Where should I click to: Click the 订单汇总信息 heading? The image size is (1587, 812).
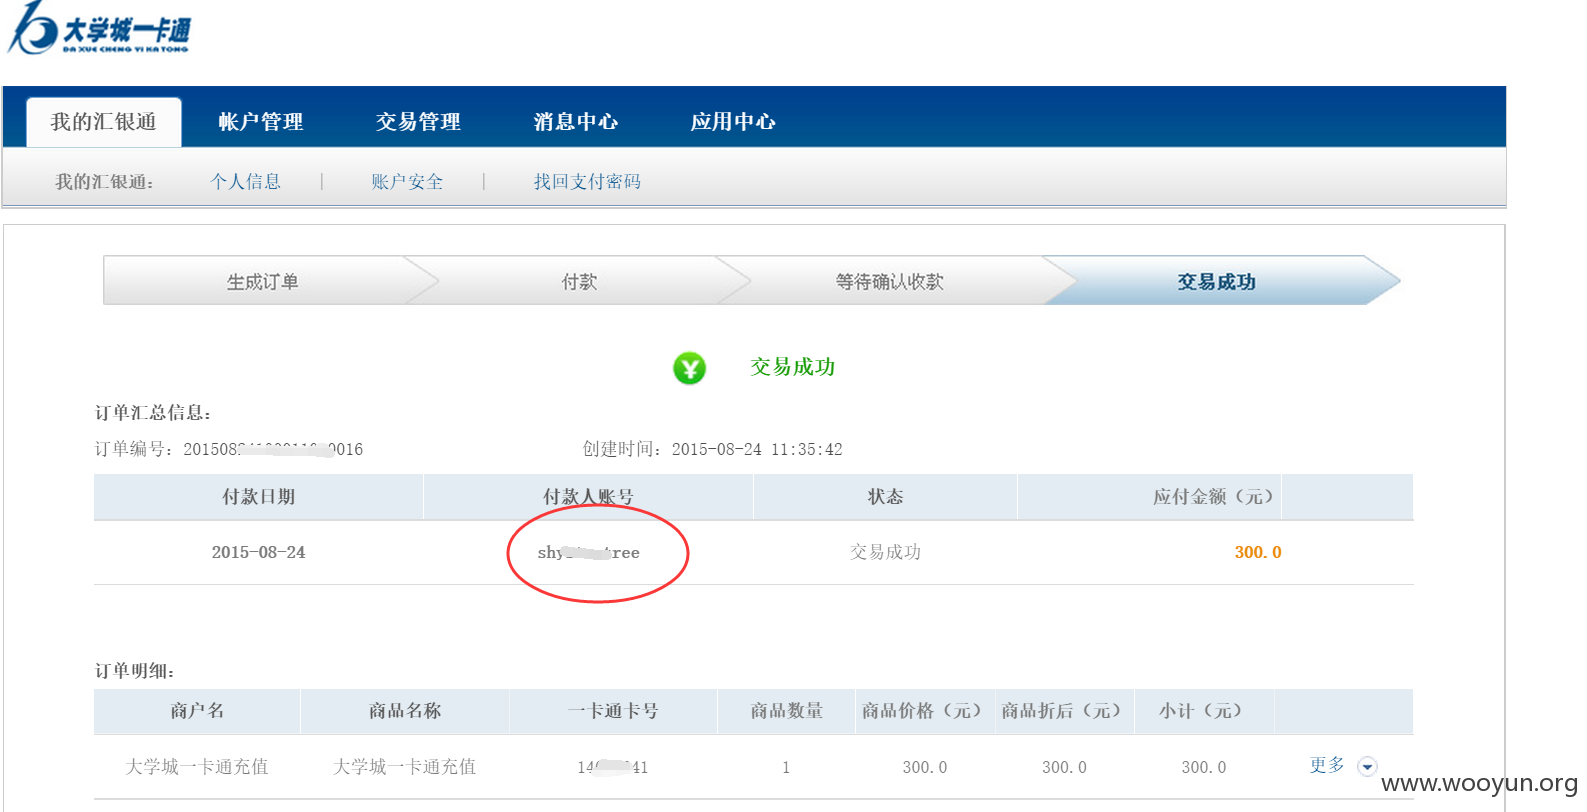point(153,413)
